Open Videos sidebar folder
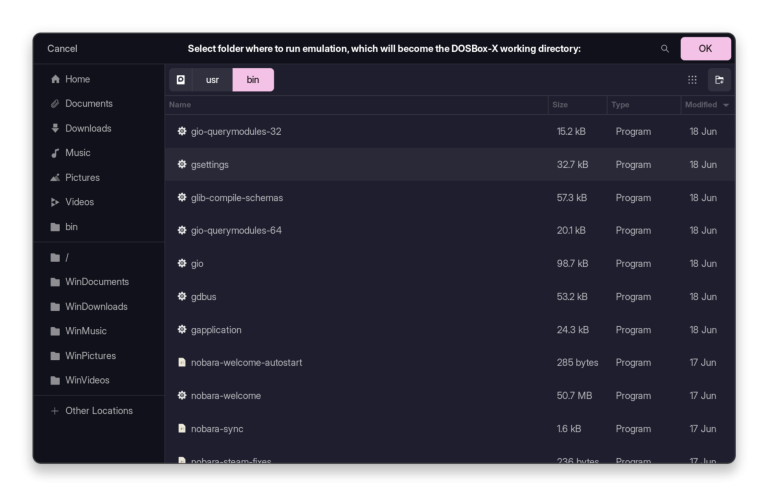Screen dimensions: 768x496 (79, 202)
